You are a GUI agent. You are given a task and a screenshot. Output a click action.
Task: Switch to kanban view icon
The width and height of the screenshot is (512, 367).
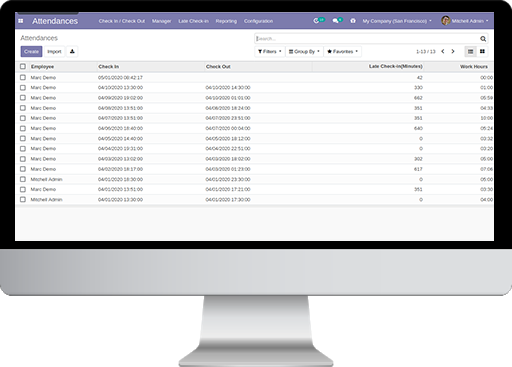[x=482, y=51]
